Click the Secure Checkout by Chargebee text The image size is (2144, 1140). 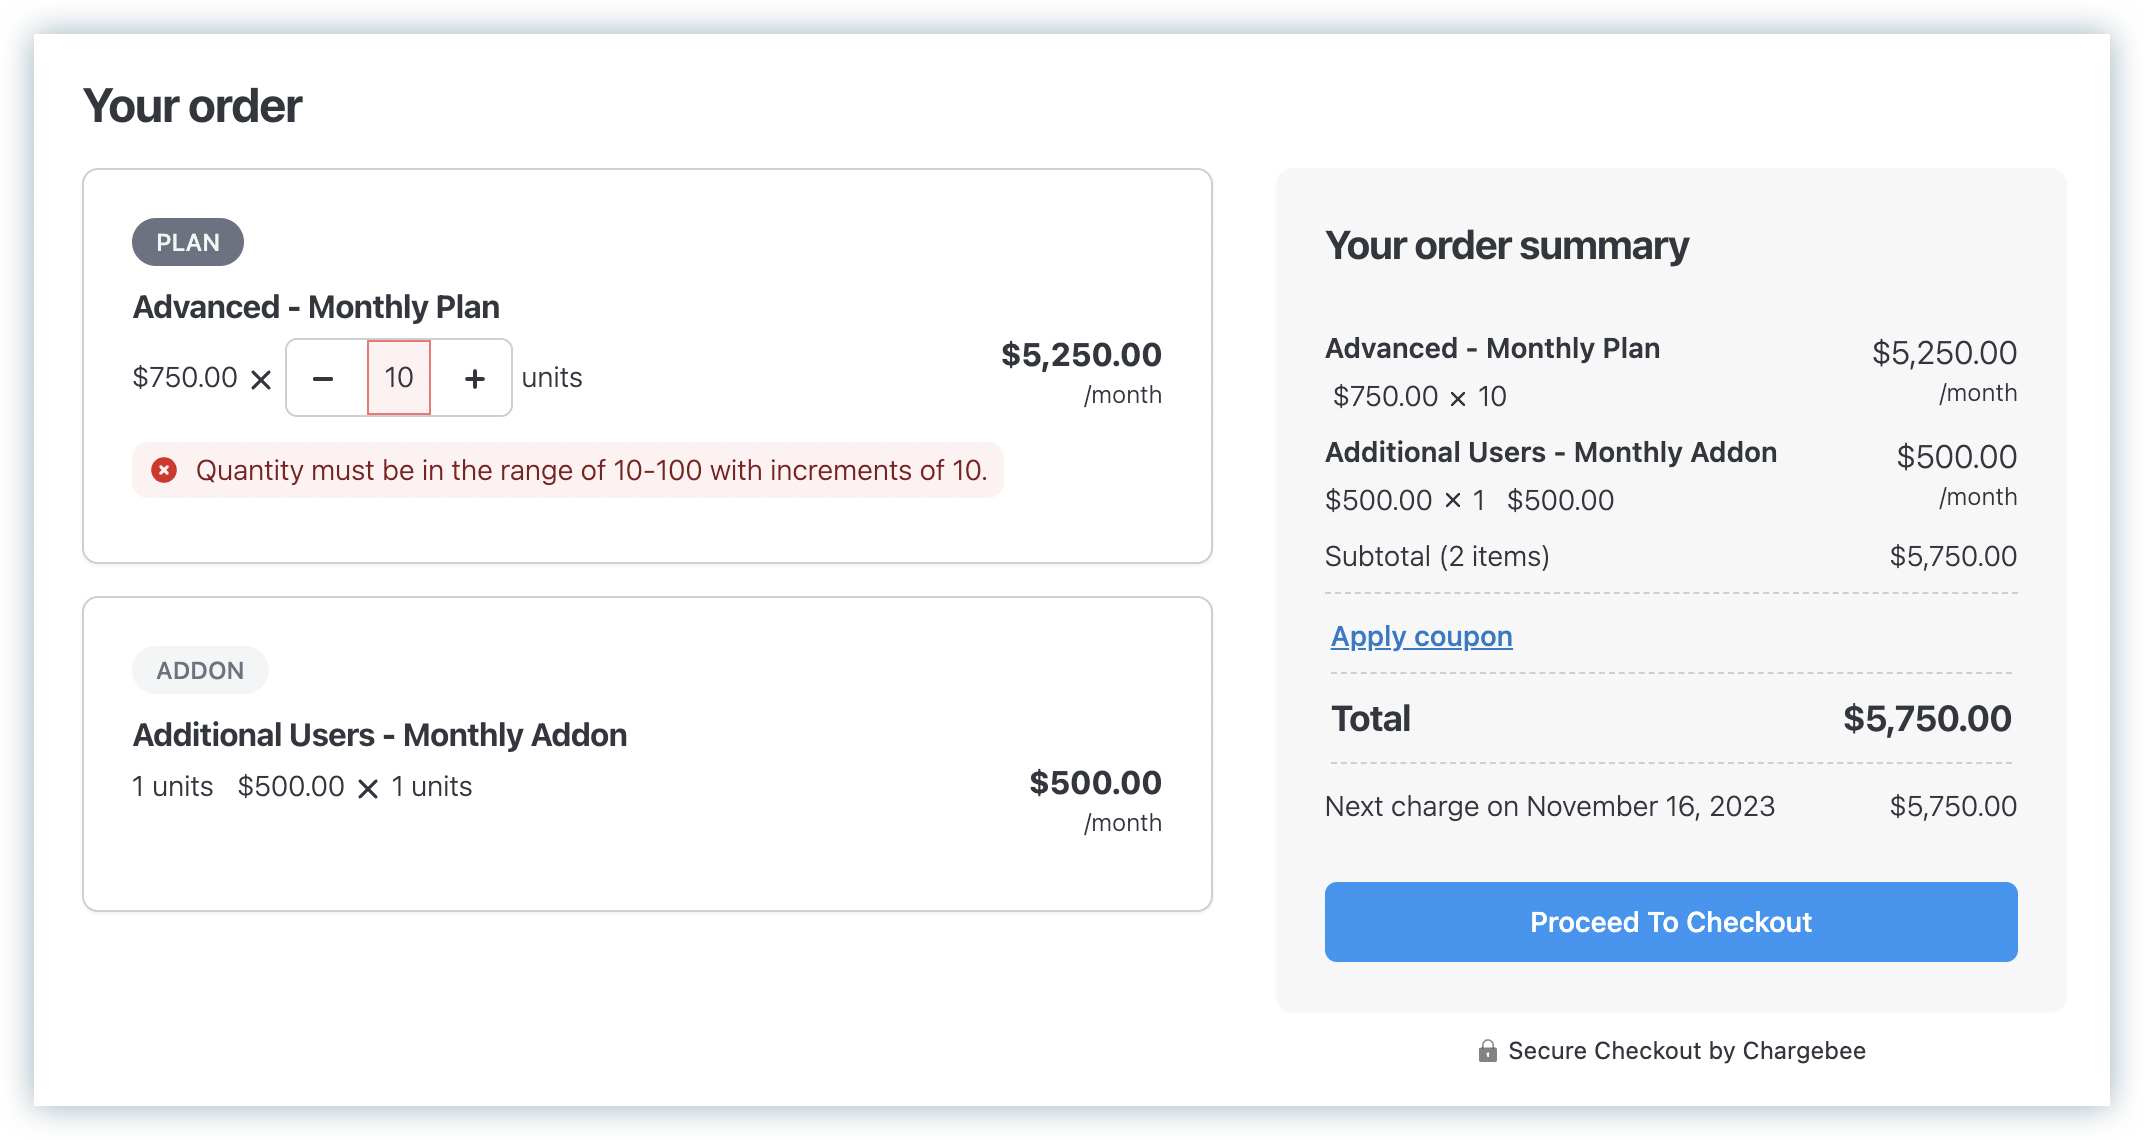coord(1687,1051)
